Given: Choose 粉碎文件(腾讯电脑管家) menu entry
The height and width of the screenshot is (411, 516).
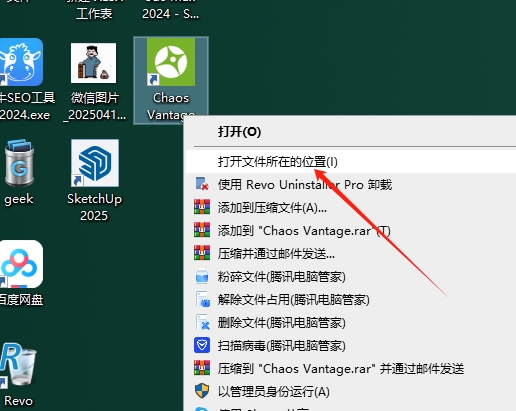Looking at the screenshot, I should coord(350,277).
